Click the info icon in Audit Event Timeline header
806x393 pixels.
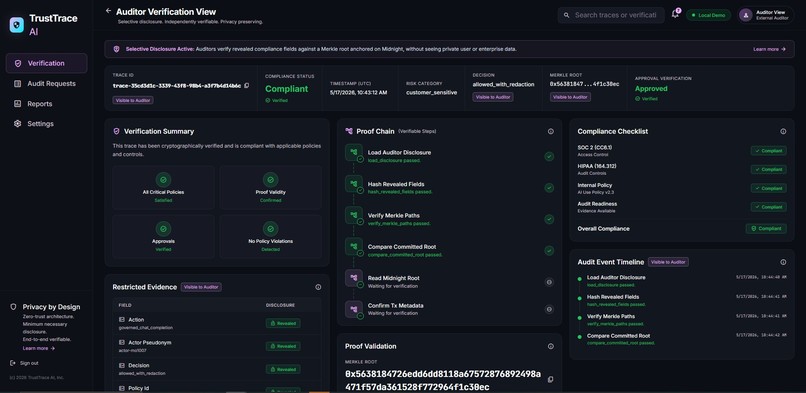point(783,262)
